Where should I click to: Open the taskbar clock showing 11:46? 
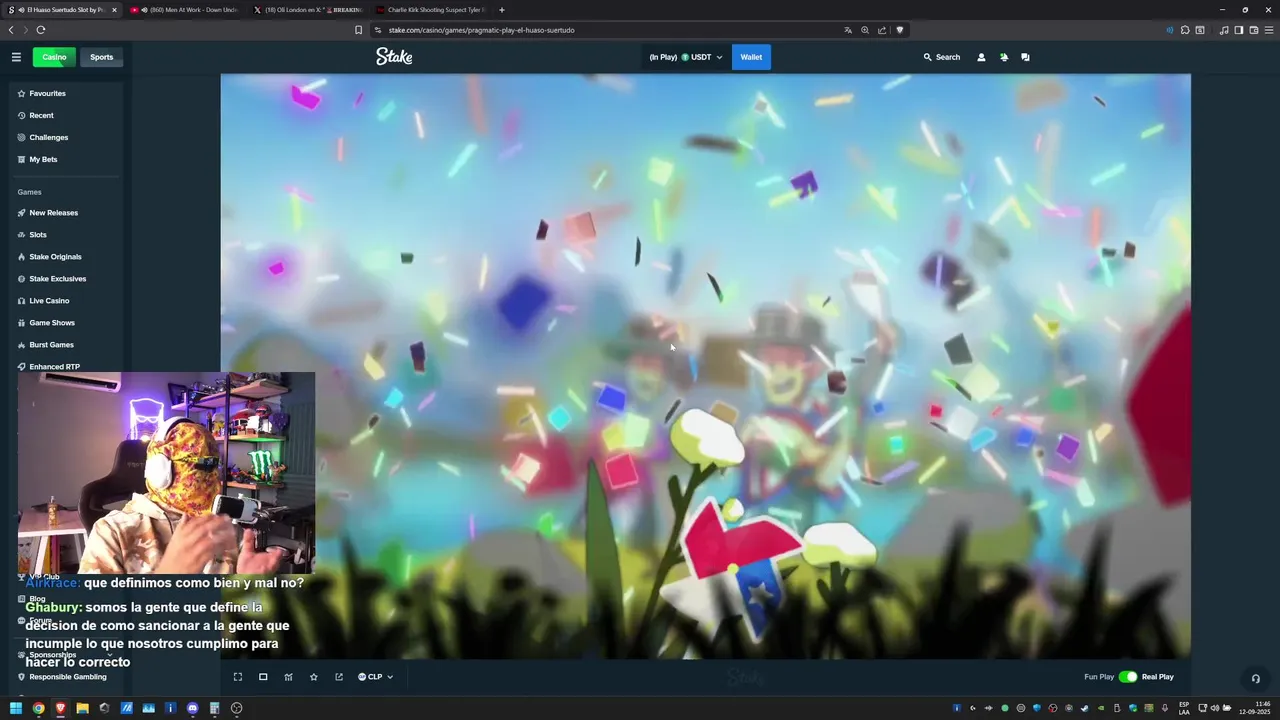pos(1254,708)
